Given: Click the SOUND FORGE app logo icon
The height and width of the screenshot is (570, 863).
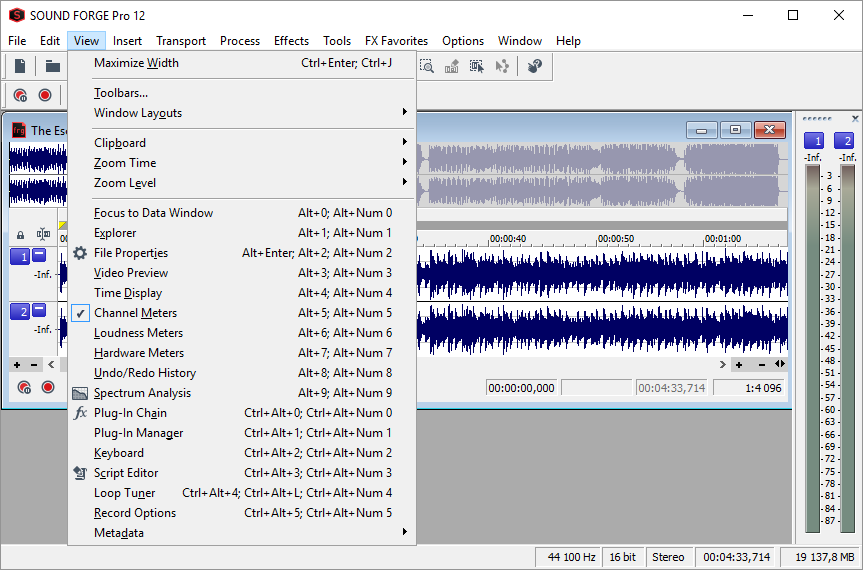Looking at the screenshot, I should click(17, 15).
